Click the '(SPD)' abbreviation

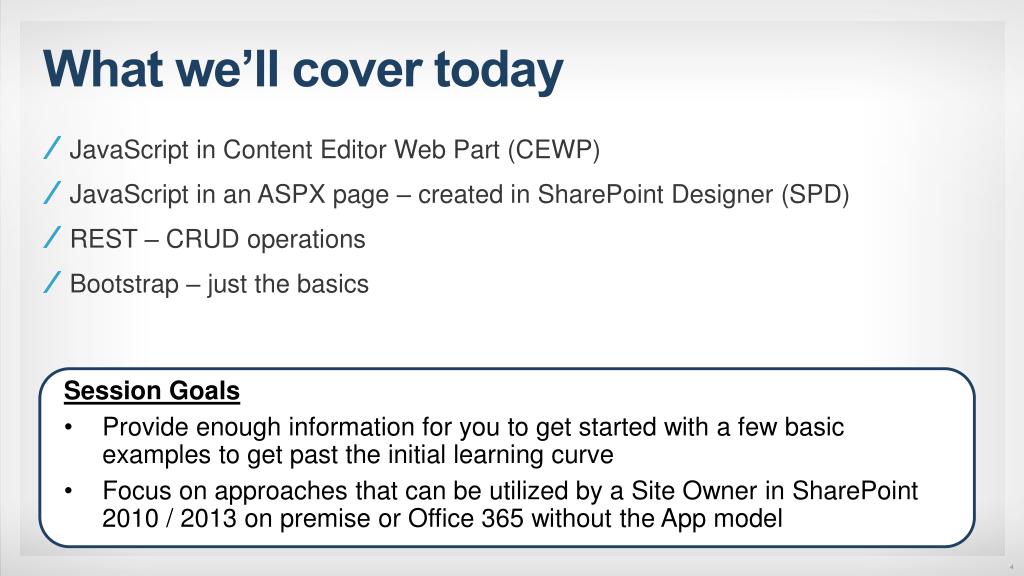815,195
